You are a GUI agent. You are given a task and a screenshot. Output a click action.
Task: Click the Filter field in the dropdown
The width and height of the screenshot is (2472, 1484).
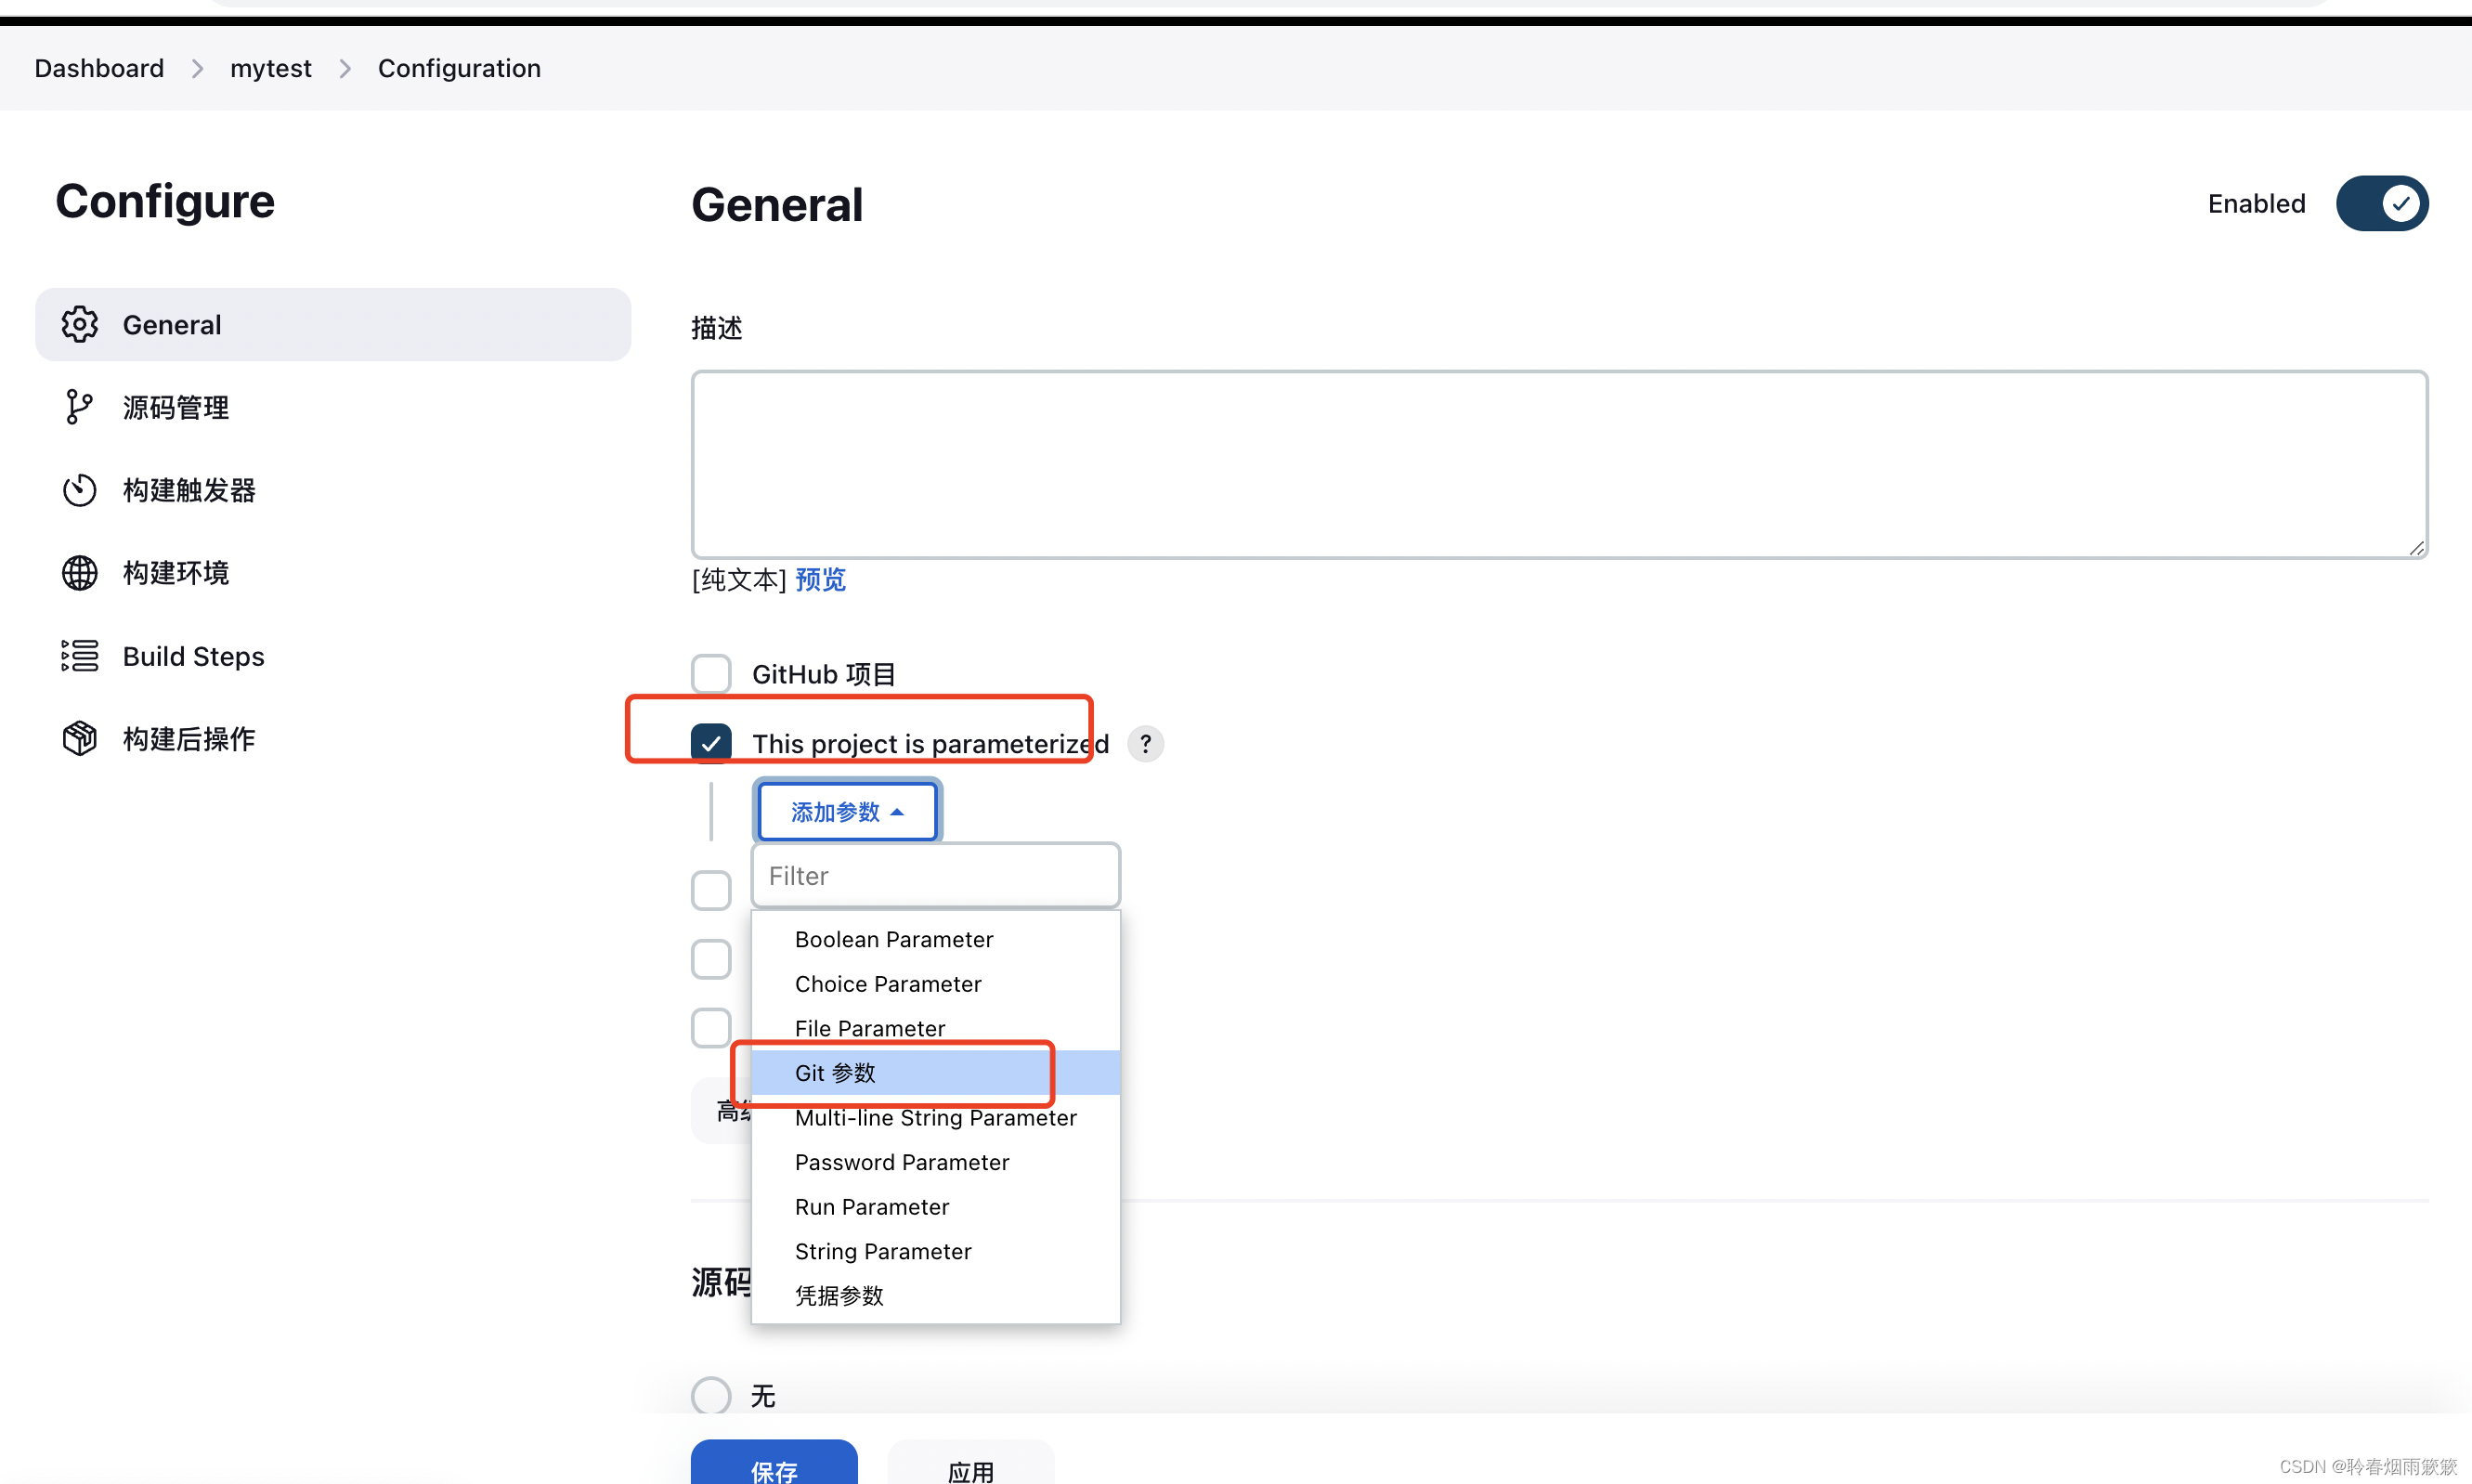pyautogui.click(x=936, y=876)
